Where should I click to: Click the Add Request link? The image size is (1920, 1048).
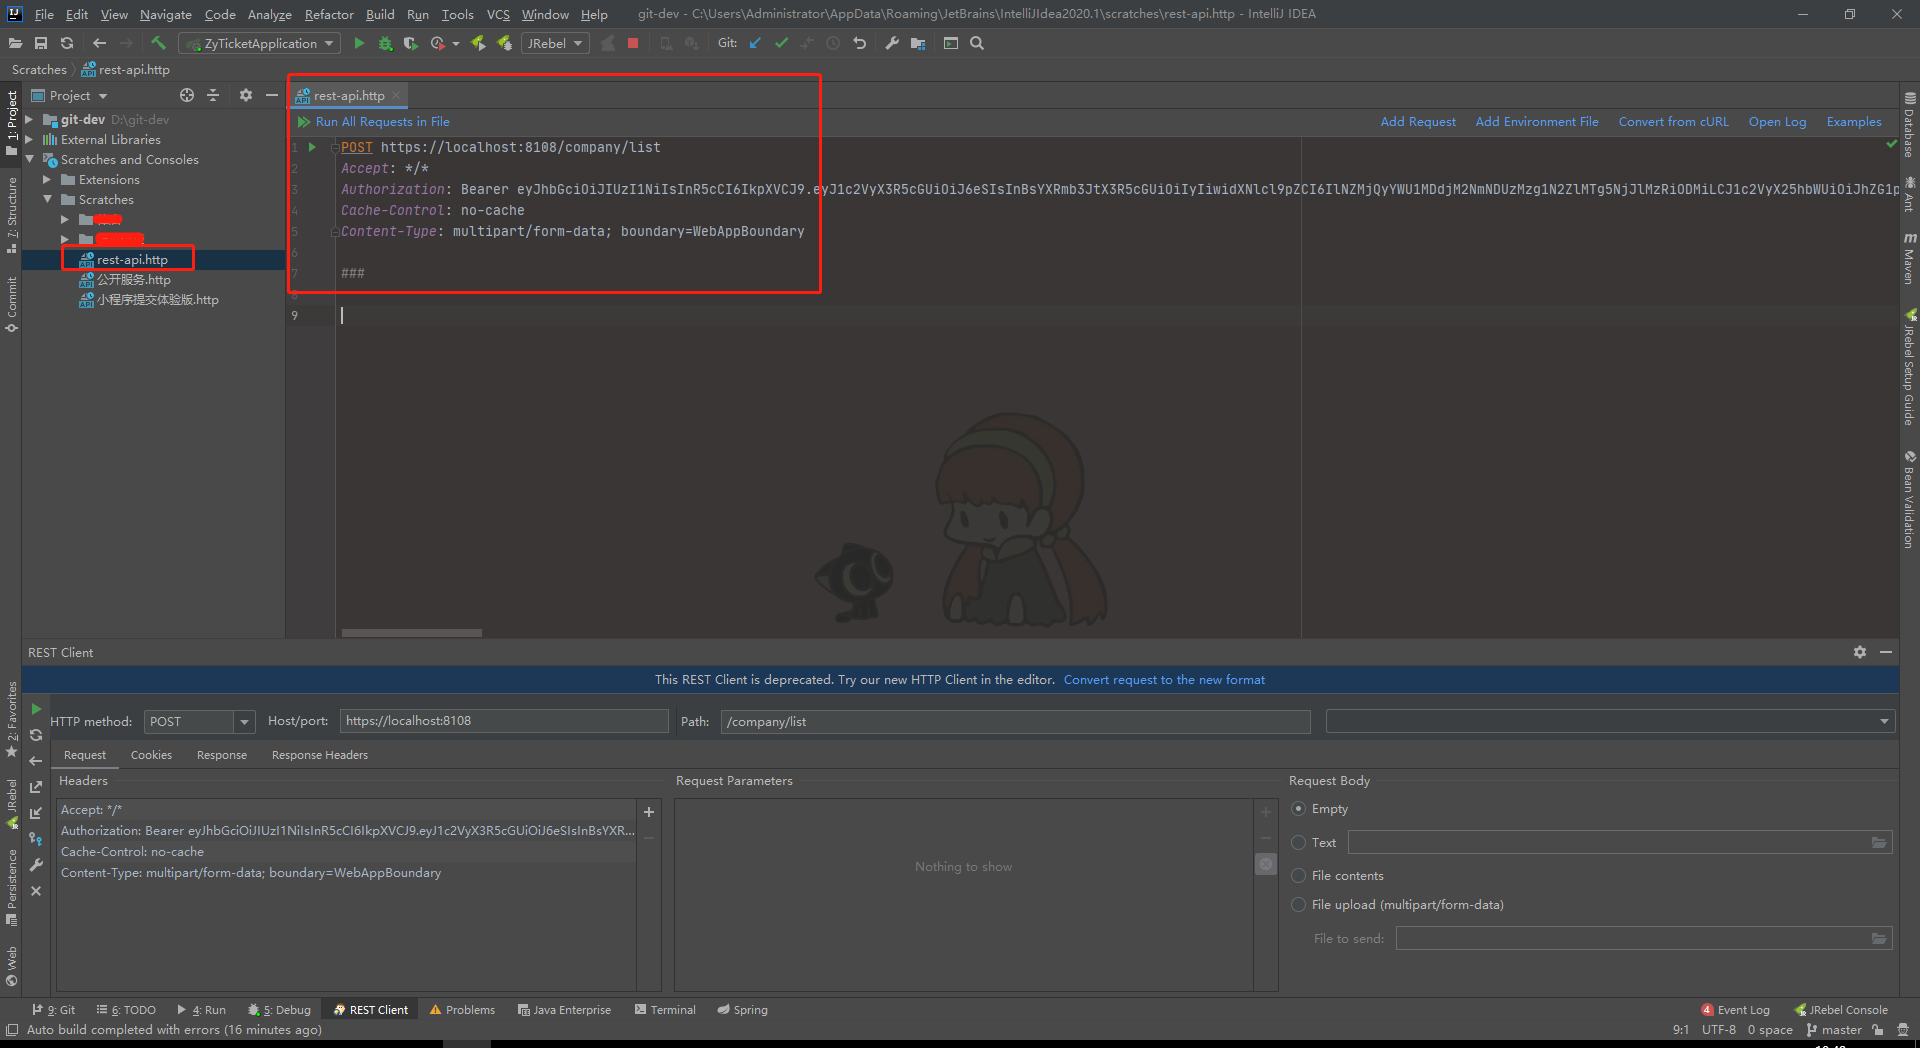[1418, 121]
